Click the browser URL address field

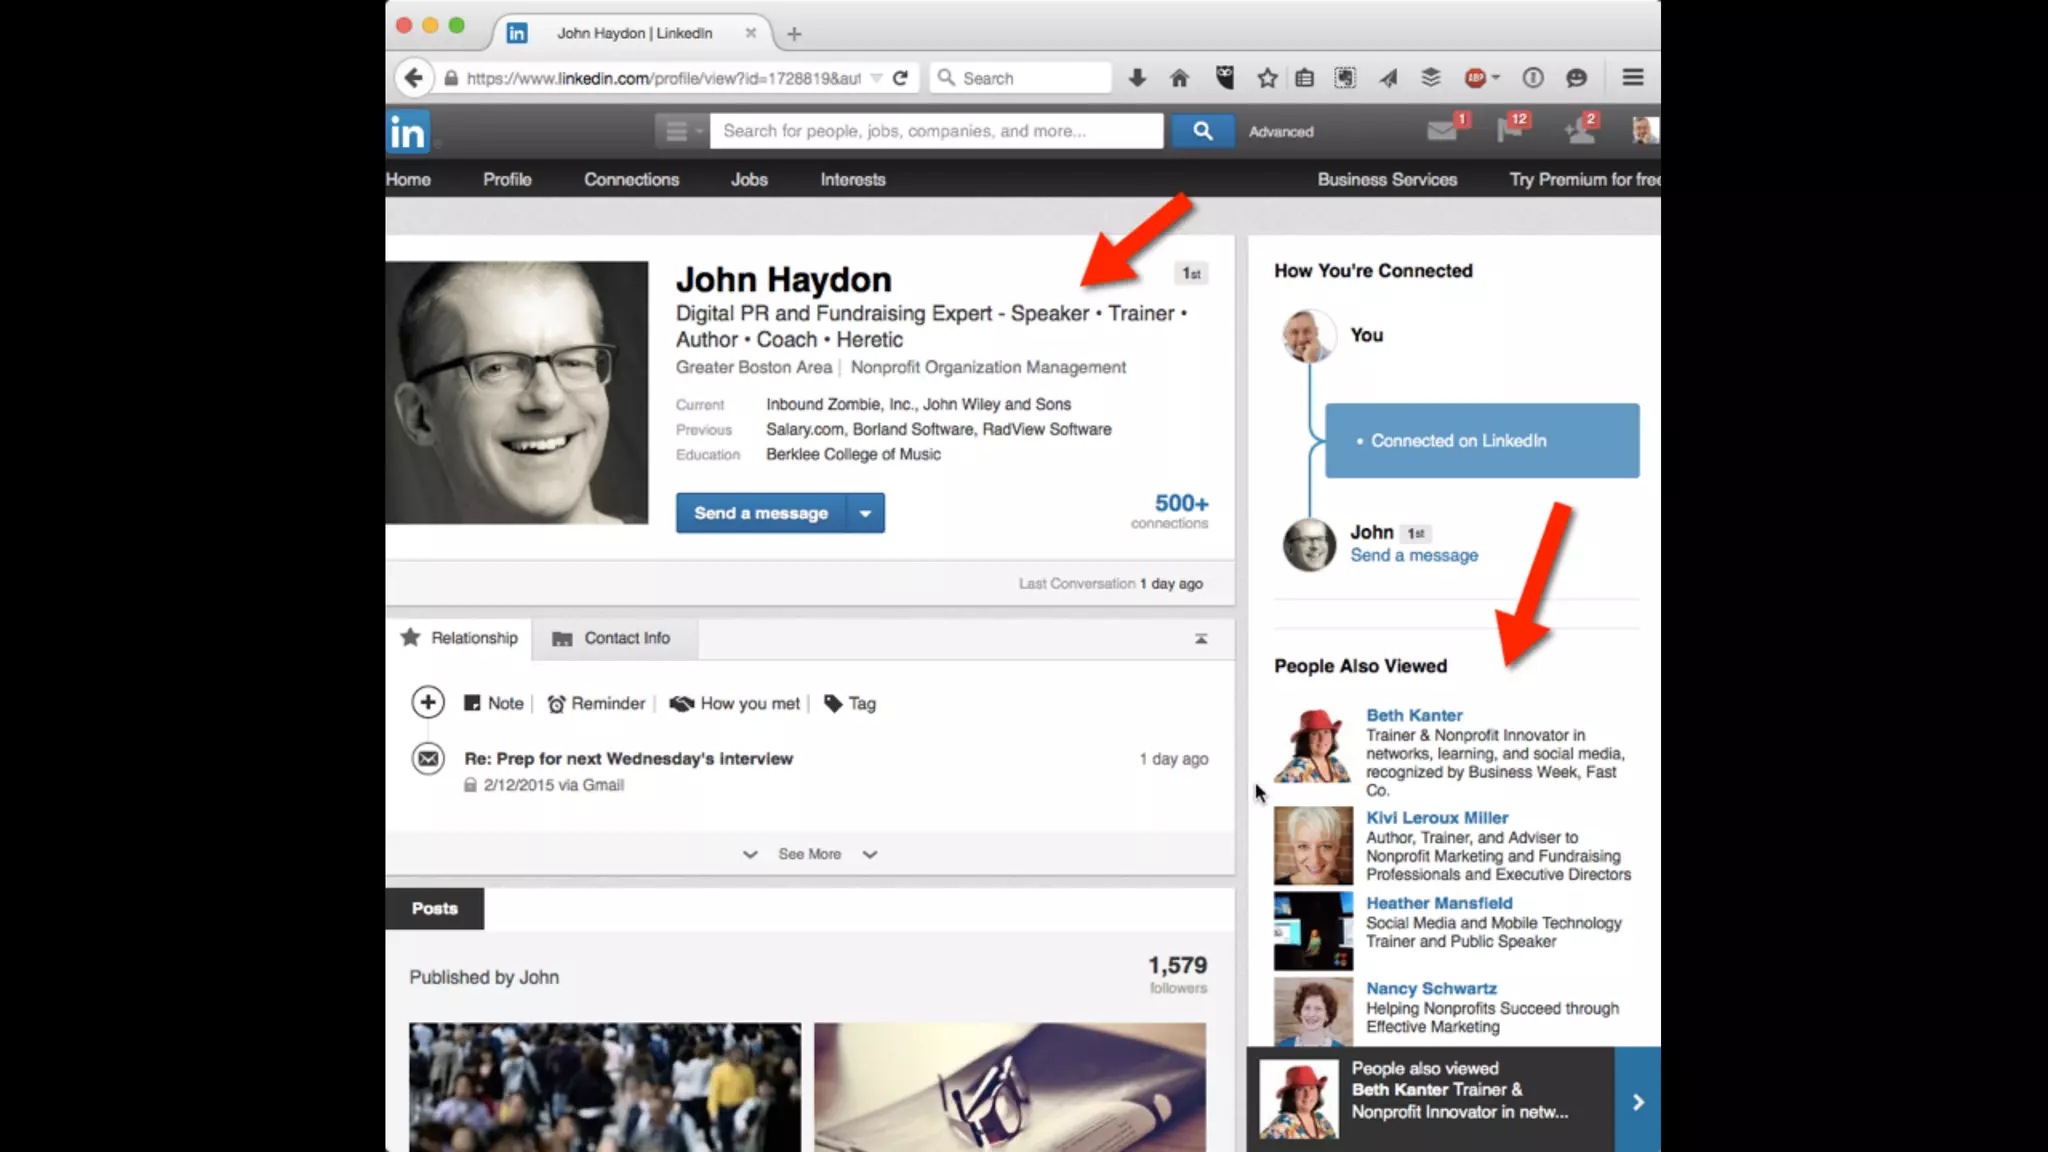[663, 78]
